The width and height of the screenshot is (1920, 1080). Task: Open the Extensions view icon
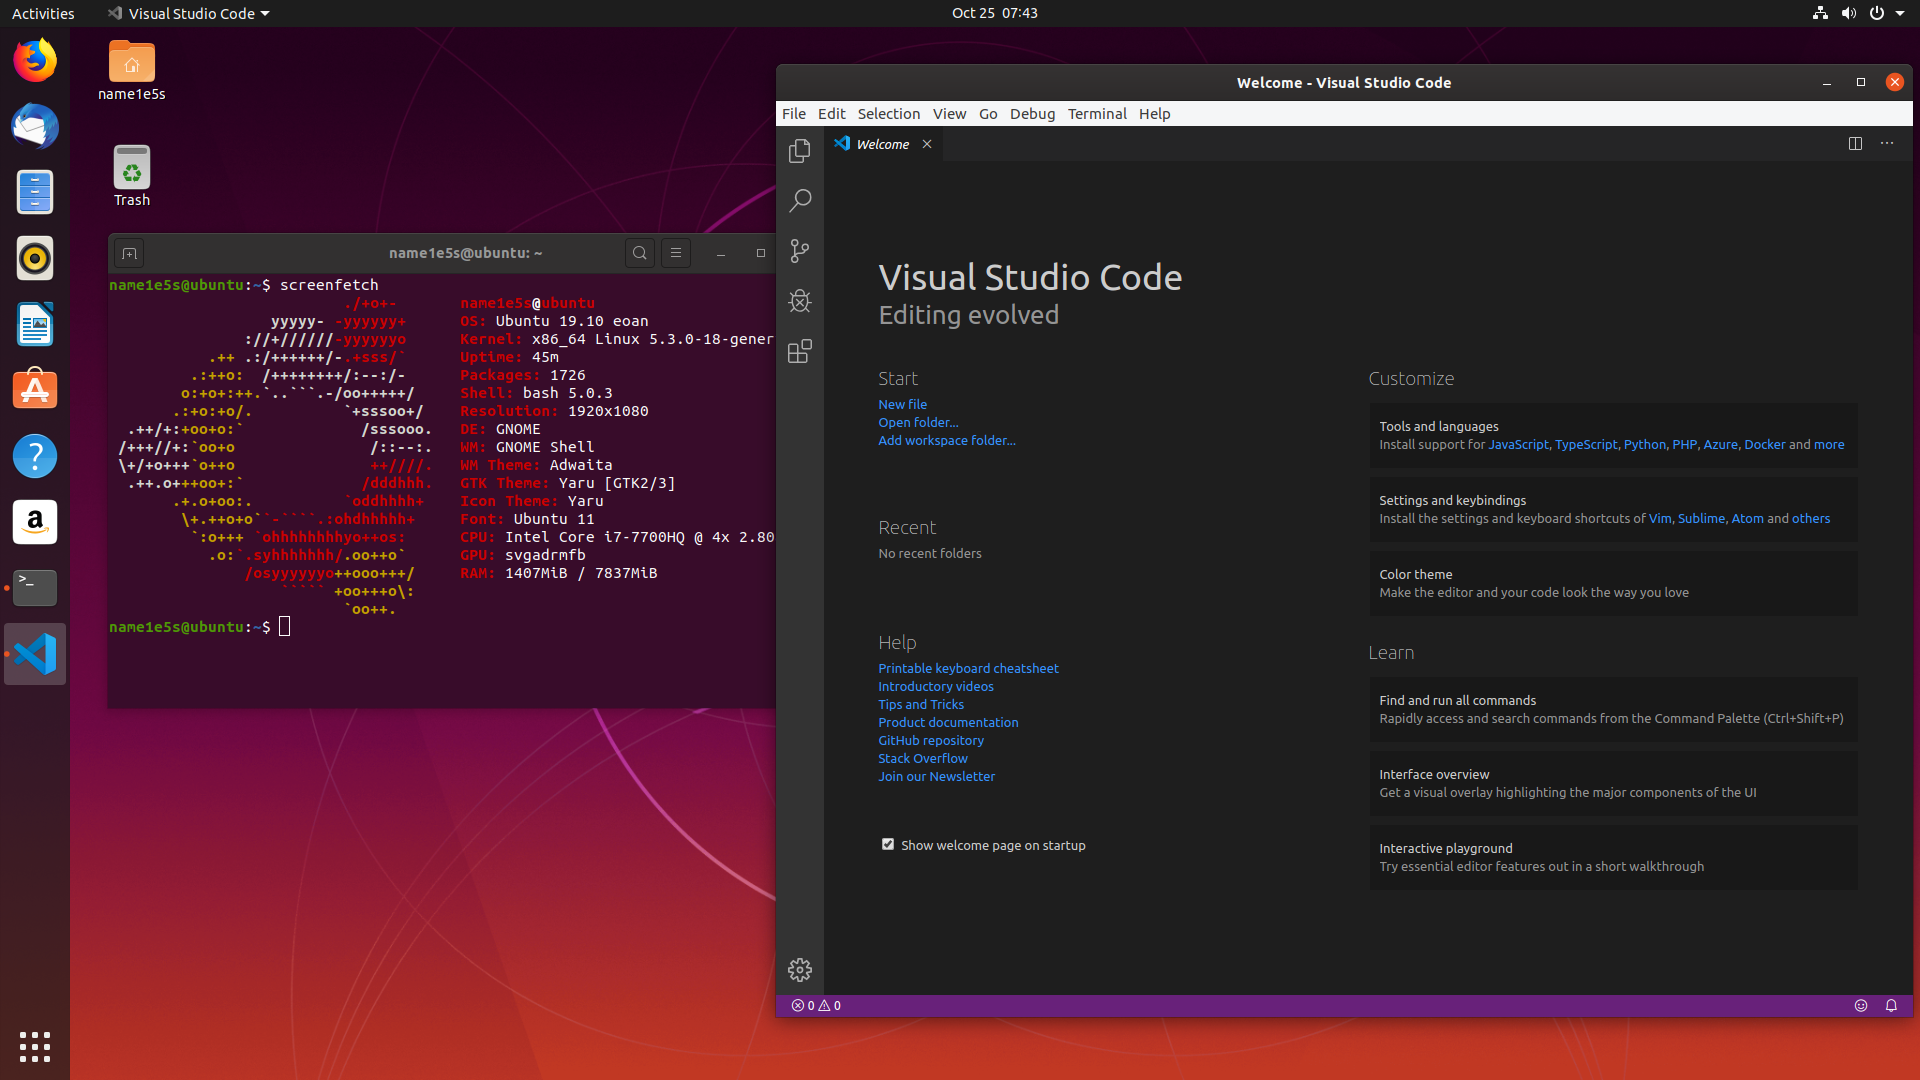(799, 351)
